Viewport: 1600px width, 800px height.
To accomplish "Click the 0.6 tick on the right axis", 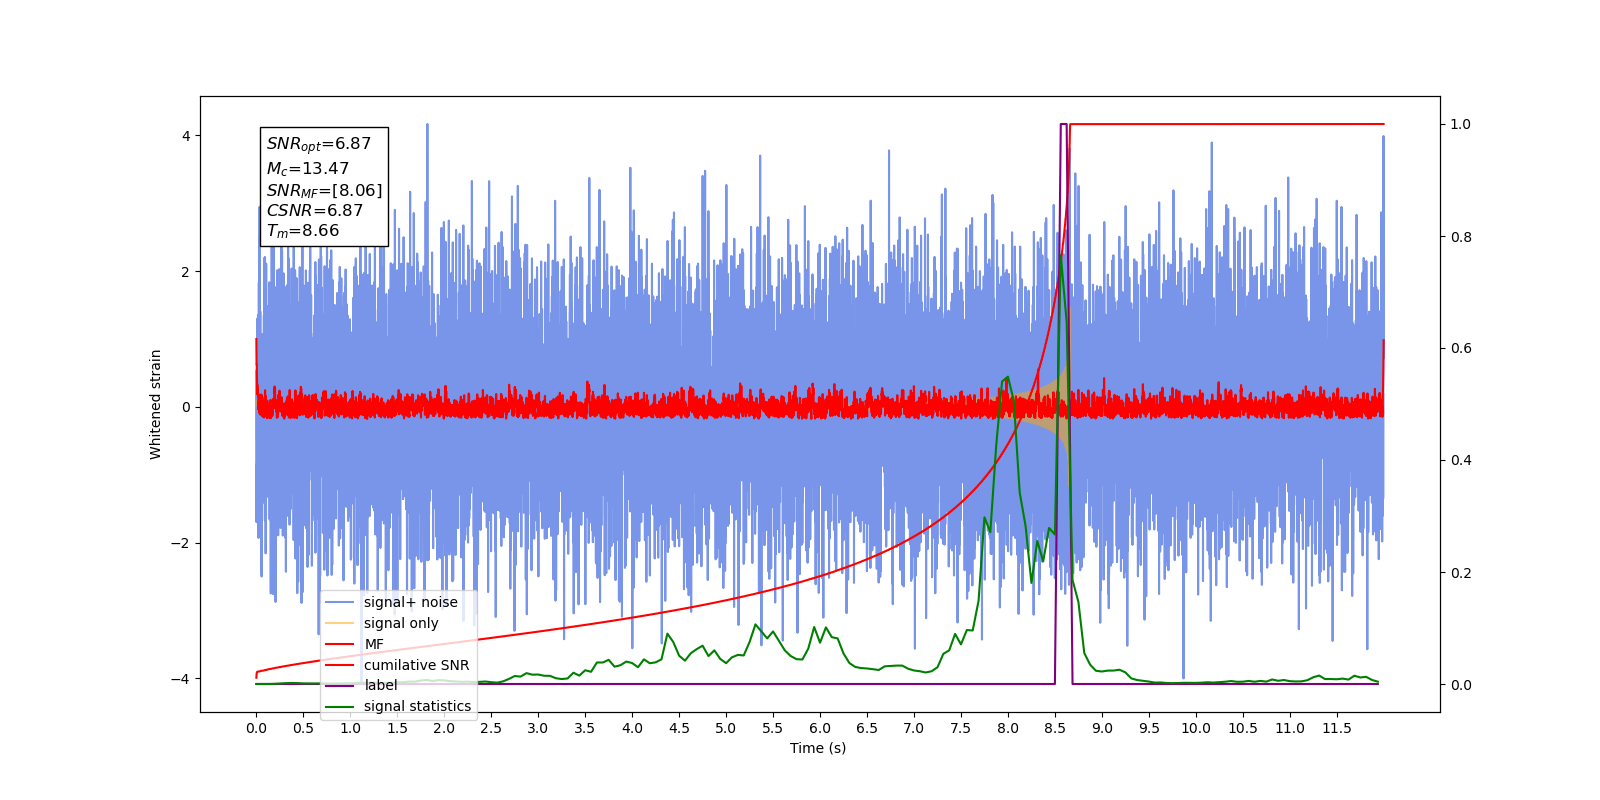I will [1461, 349].
